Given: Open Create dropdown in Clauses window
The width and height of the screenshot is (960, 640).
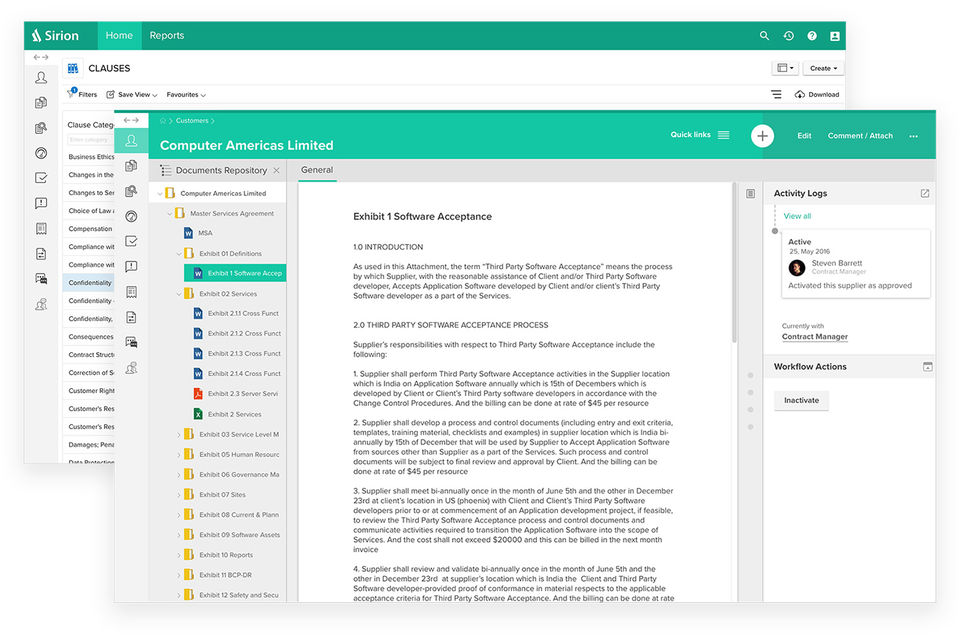Looking at the screenshot, I should [823, 68].
